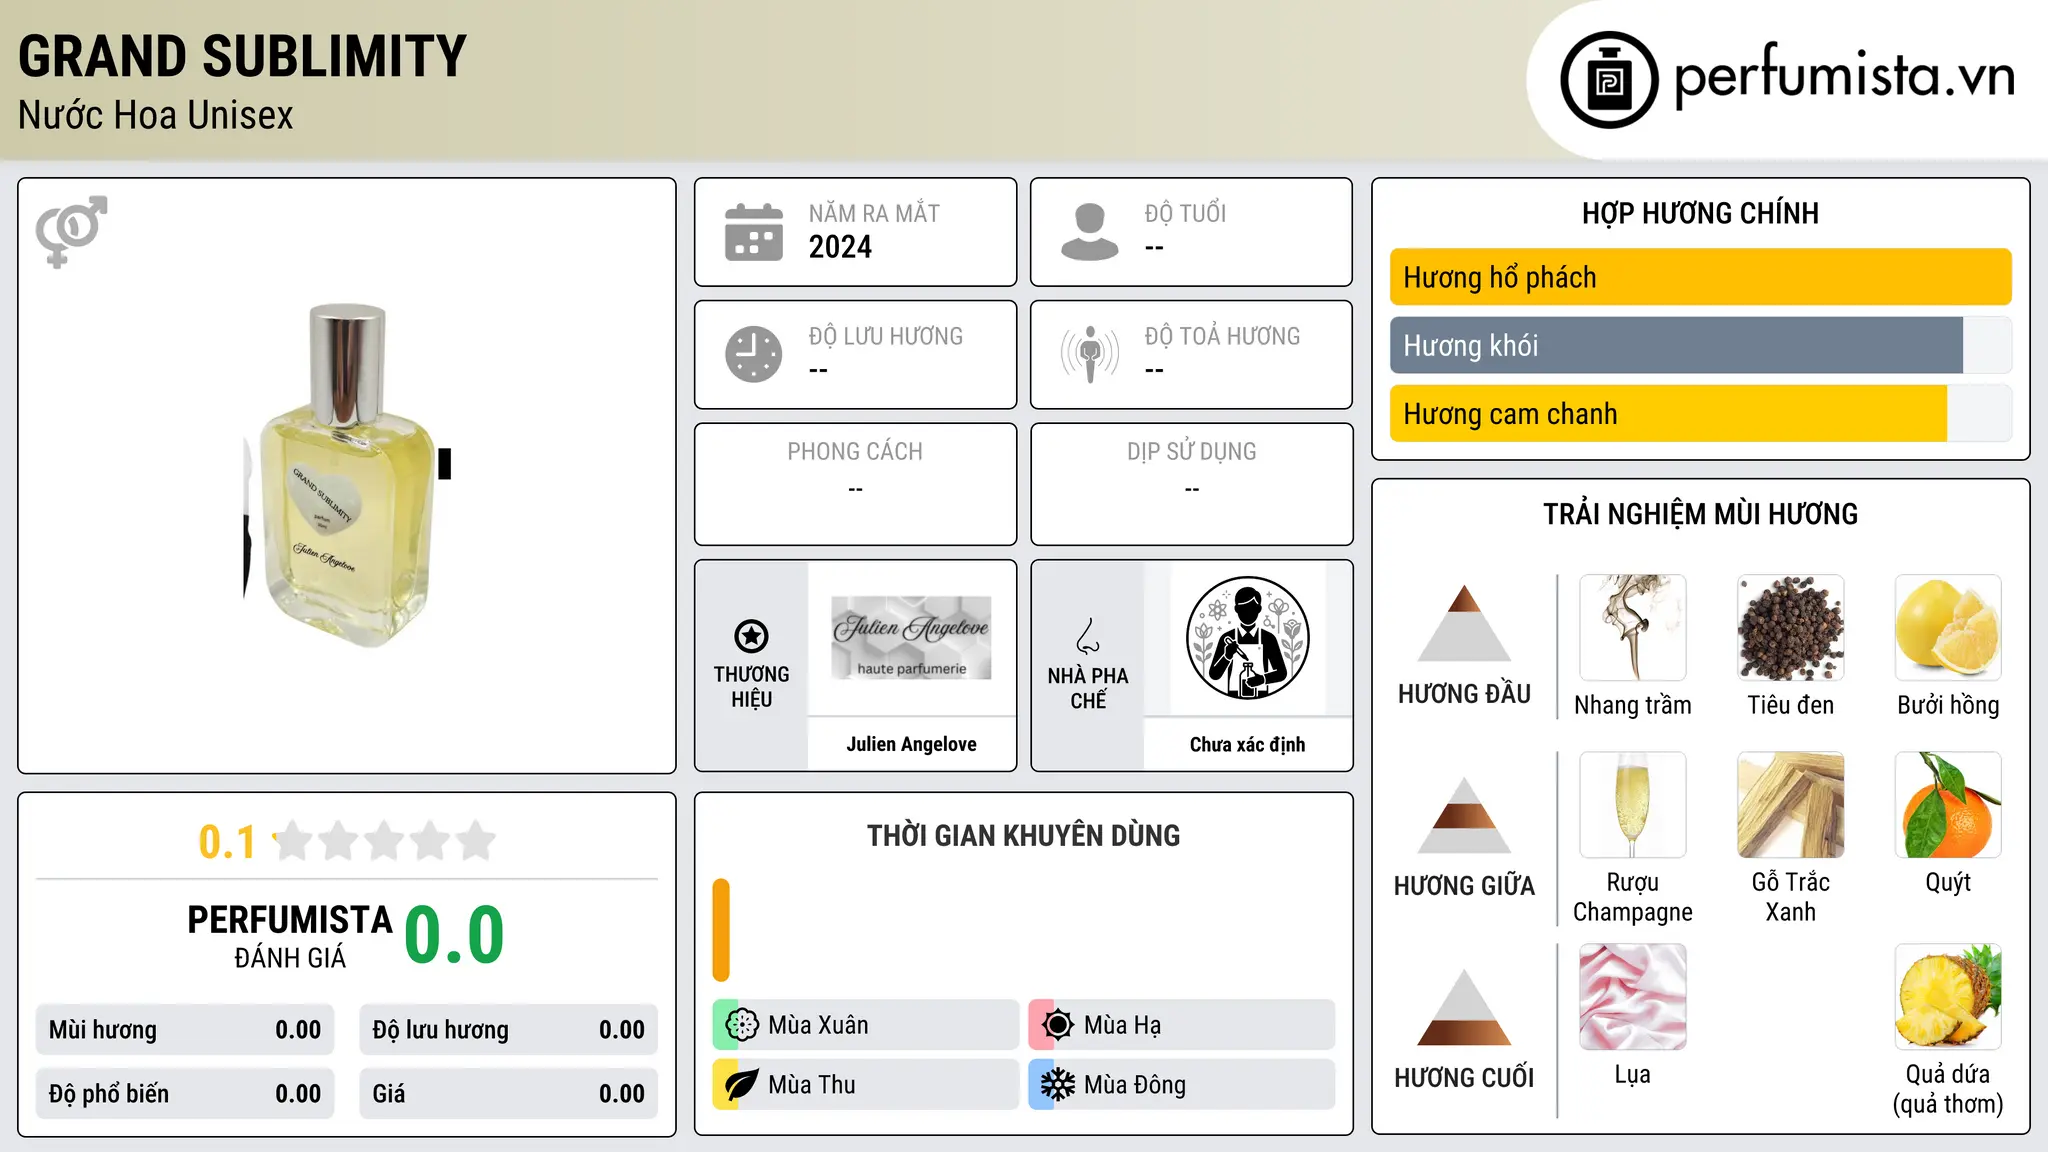This screenshot has height=1152, width=2048.
Task: Select the Gỗ Trắc Xanh note image
Action: 1790,805
